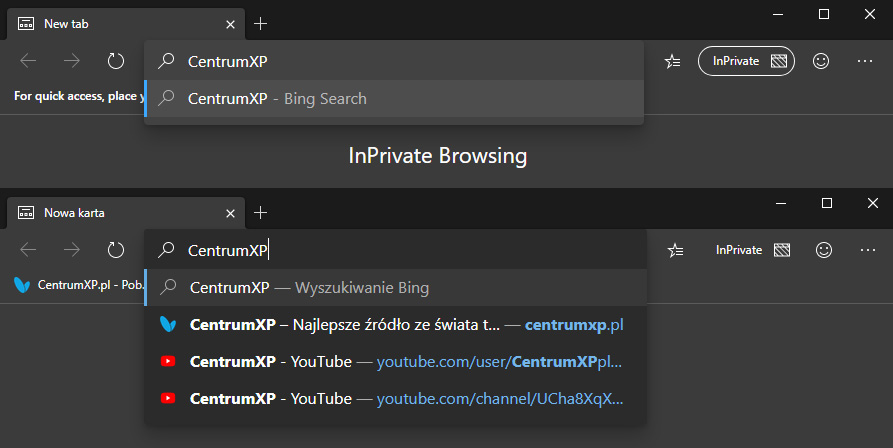Open favorites list in New tab window

673,61
